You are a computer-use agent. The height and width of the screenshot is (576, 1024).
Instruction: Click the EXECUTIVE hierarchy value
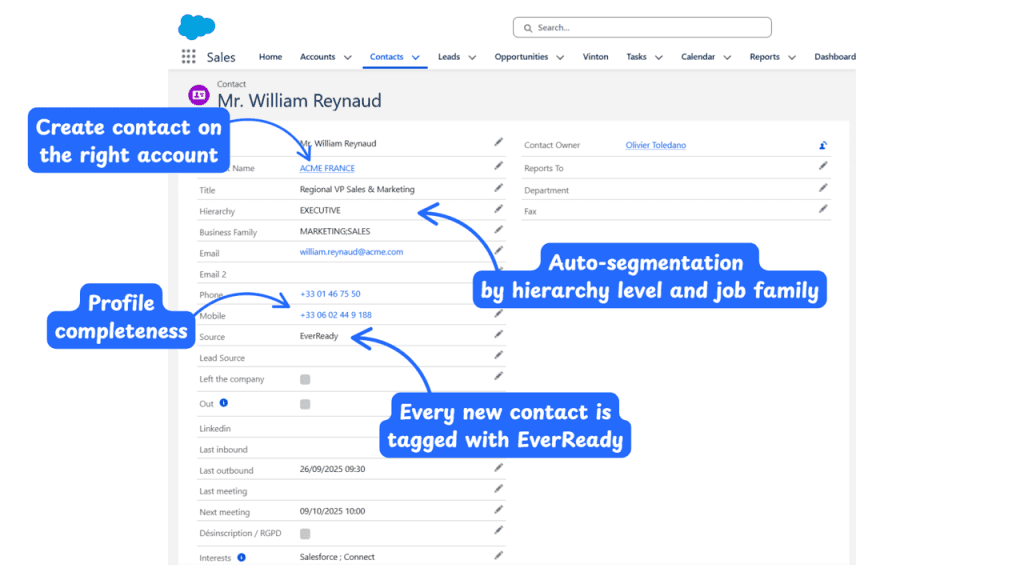click(320, 210)
